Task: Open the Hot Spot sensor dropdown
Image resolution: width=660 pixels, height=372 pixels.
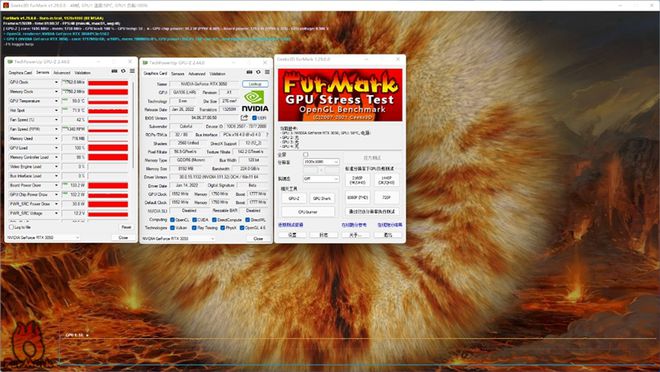Action: point(56,110)
